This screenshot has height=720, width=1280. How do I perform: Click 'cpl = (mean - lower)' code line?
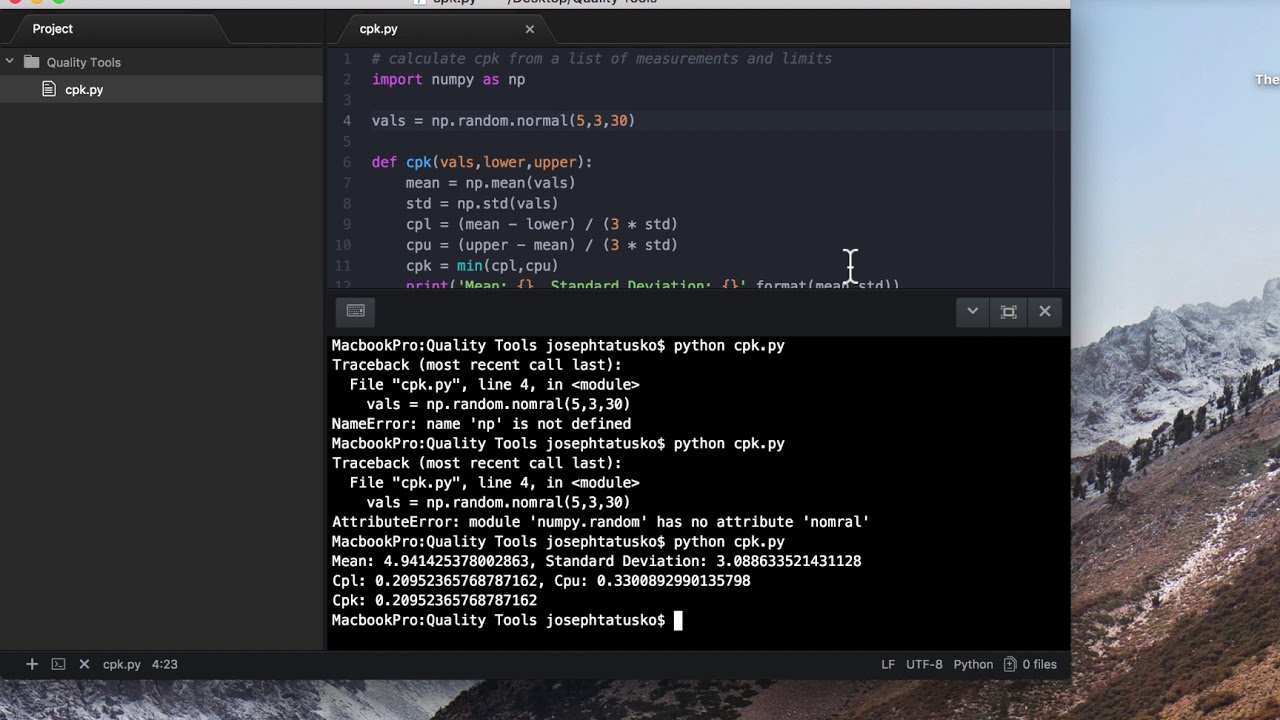(x=541, y=224)
